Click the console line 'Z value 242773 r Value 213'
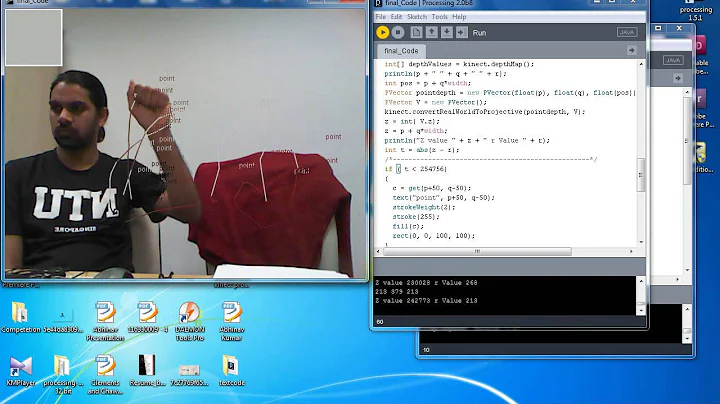This screenshot has height=404, width=720. (426, 301)
